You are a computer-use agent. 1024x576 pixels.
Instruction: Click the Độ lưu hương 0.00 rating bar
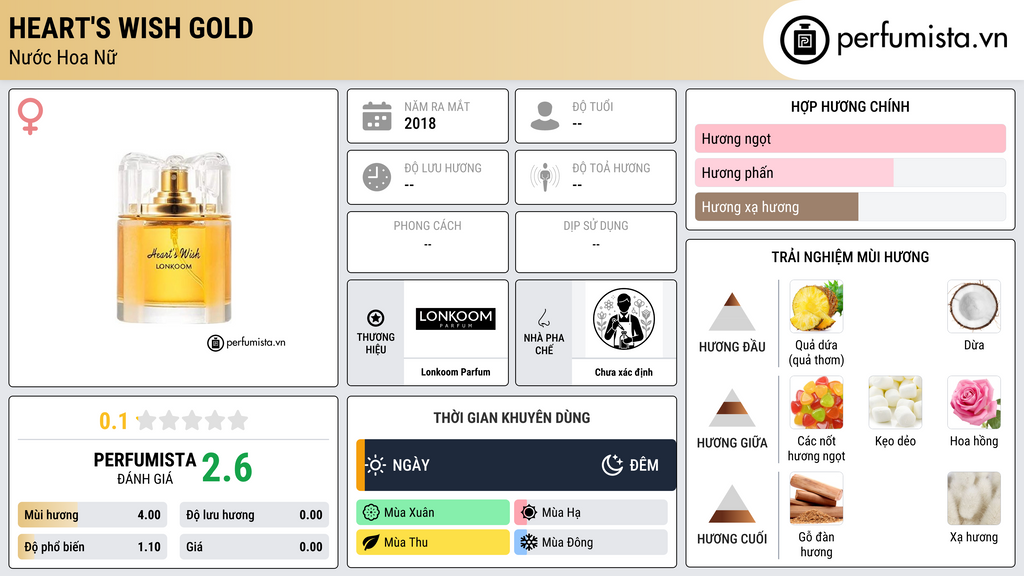pyautogui.click(x=254, y=515)
